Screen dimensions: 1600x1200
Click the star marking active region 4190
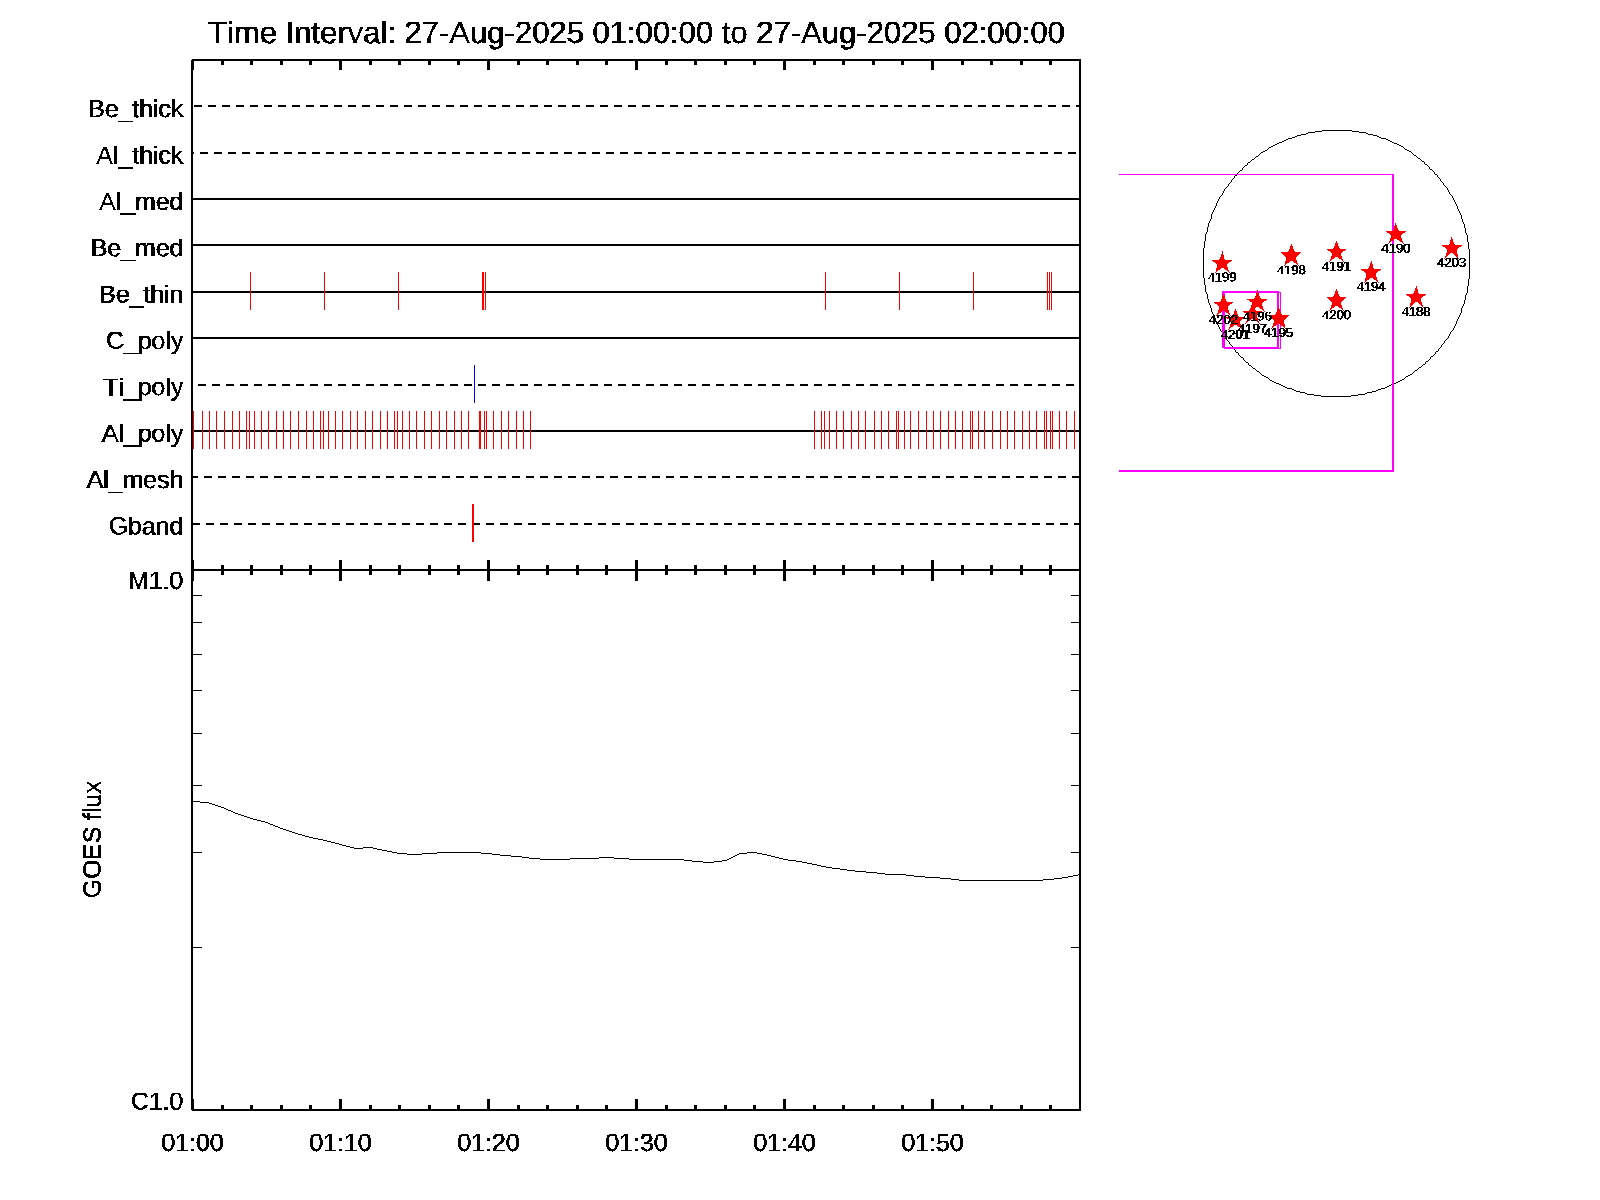tap(1396, 235)
